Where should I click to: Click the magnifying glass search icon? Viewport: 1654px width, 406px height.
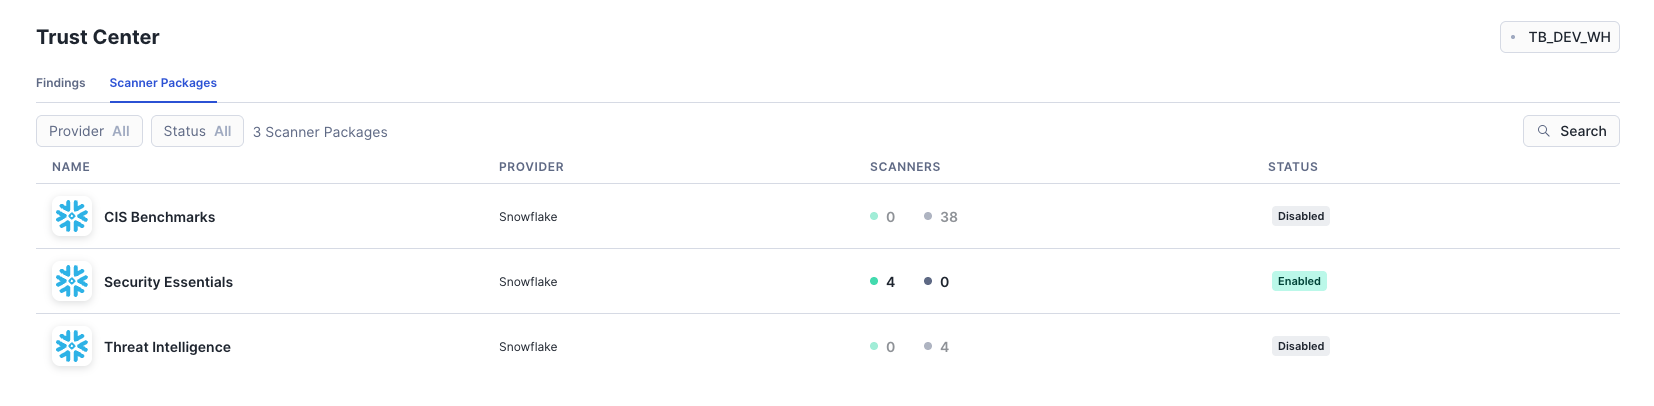point(1544,131)
